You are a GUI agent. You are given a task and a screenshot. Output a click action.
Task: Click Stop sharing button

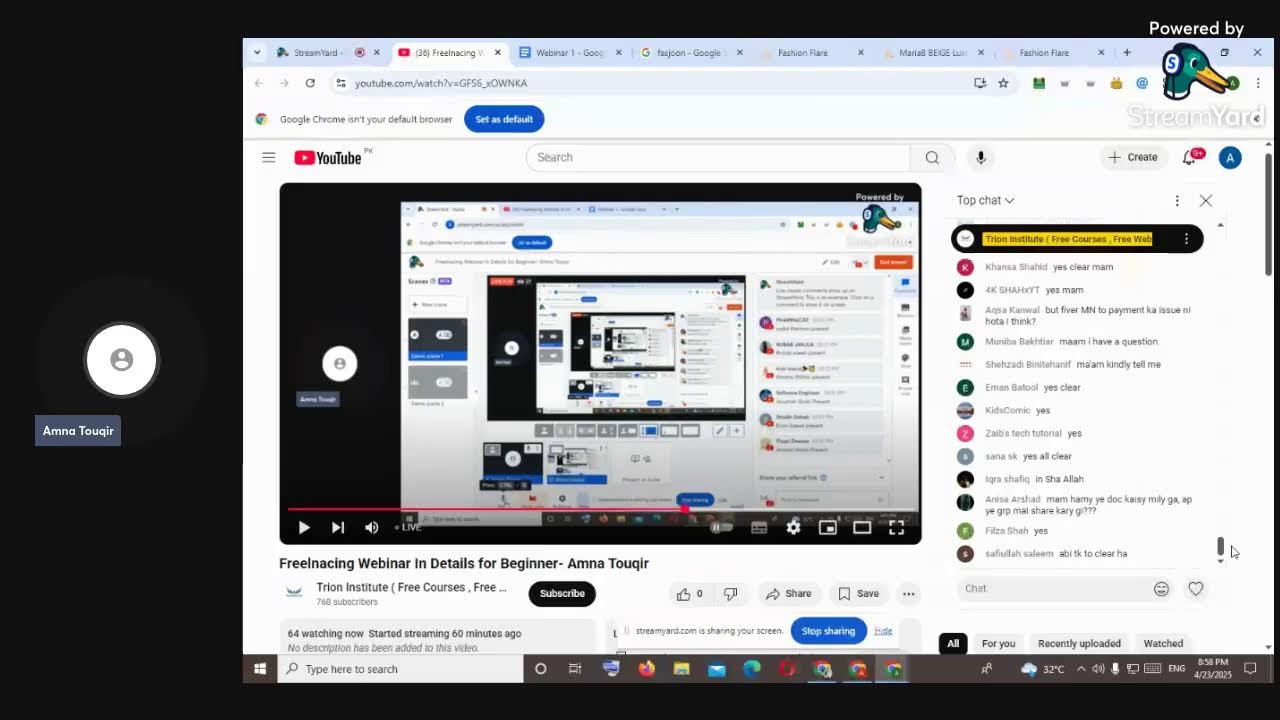pos(828,631)
